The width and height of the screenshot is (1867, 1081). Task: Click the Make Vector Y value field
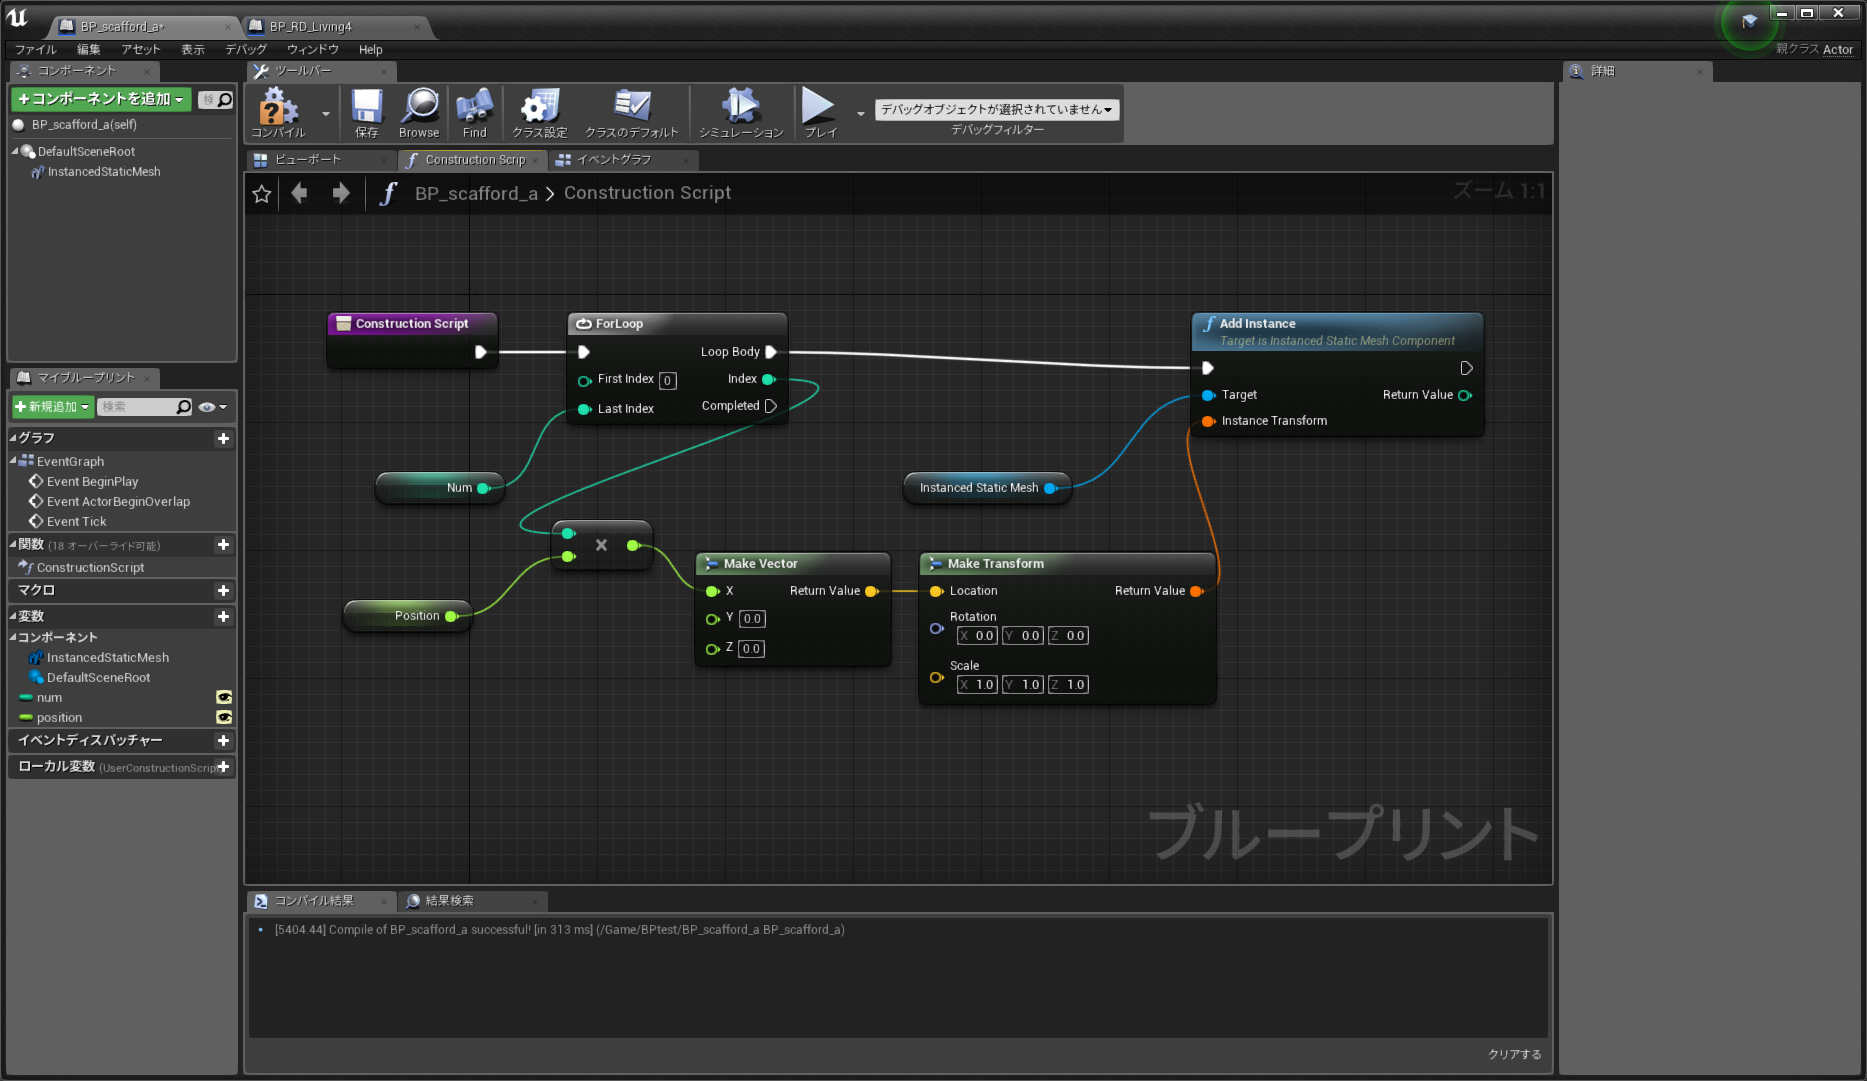752,619
